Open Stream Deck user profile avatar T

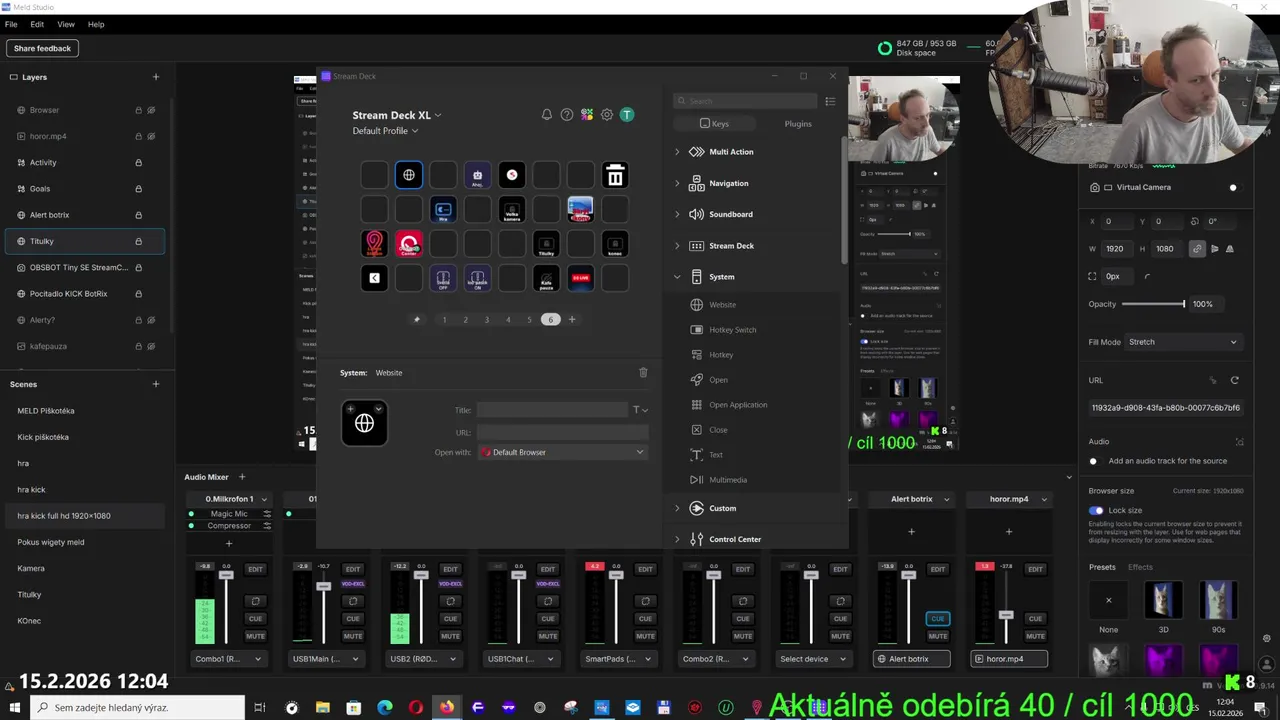[627, 115]
